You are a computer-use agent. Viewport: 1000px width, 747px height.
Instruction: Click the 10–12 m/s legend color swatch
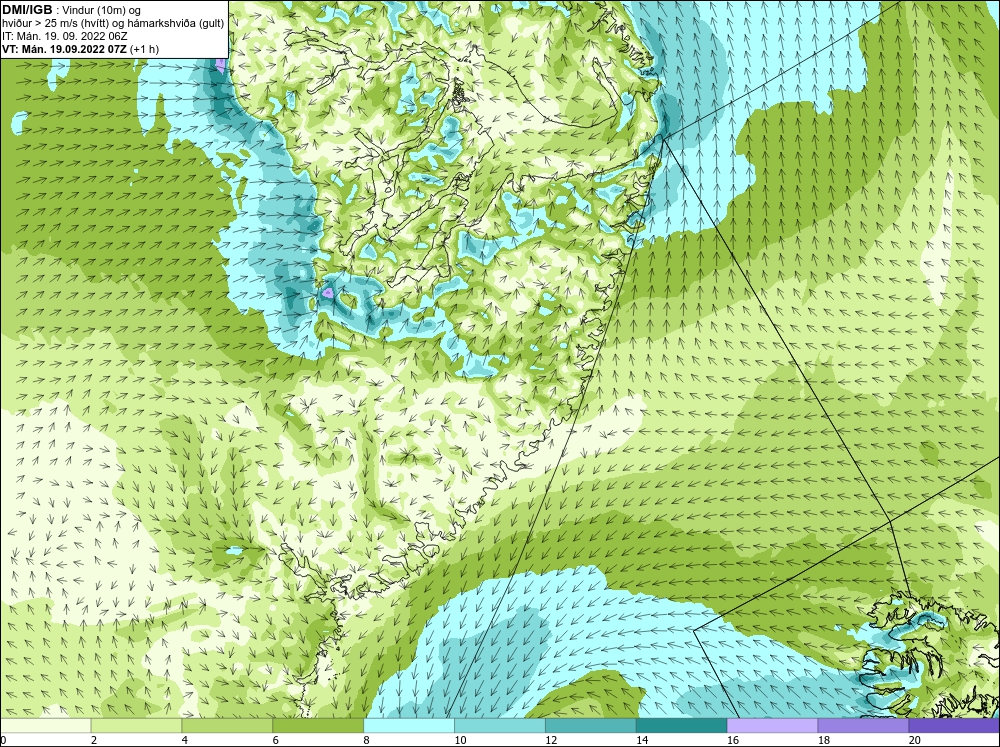[x=500, y=725]
